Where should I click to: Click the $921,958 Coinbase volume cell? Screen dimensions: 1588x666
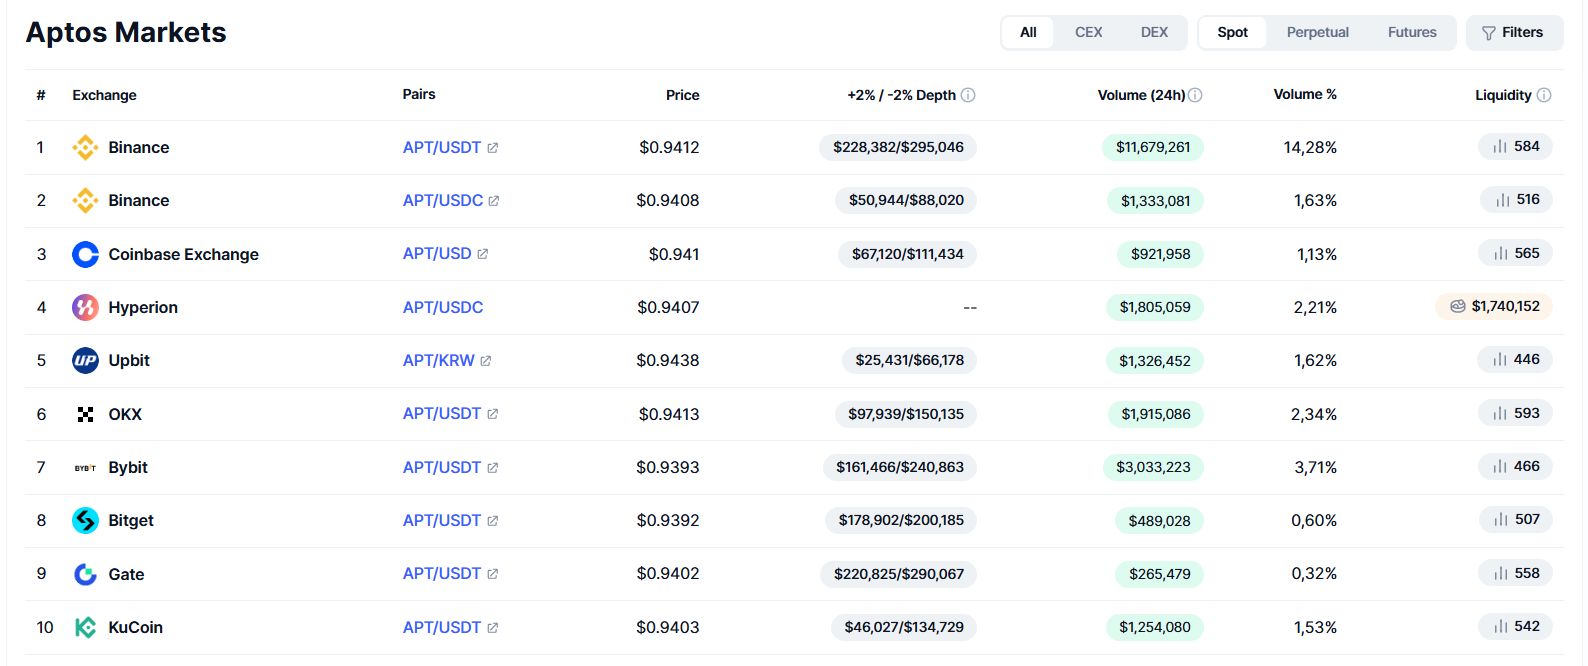(x=1161, y=254)
